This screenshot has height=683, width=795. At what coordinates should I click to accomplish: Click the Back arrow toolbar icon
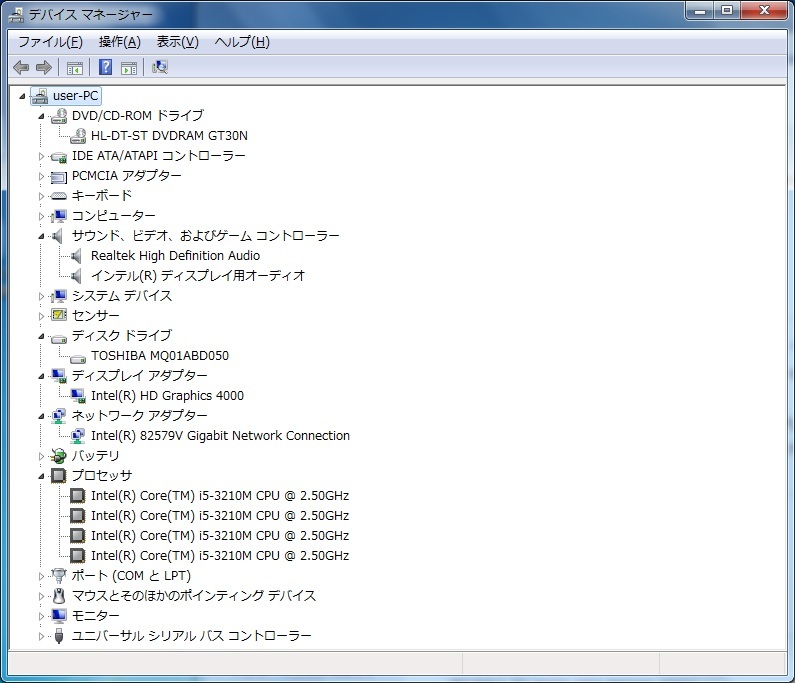(x=21, y=67)
